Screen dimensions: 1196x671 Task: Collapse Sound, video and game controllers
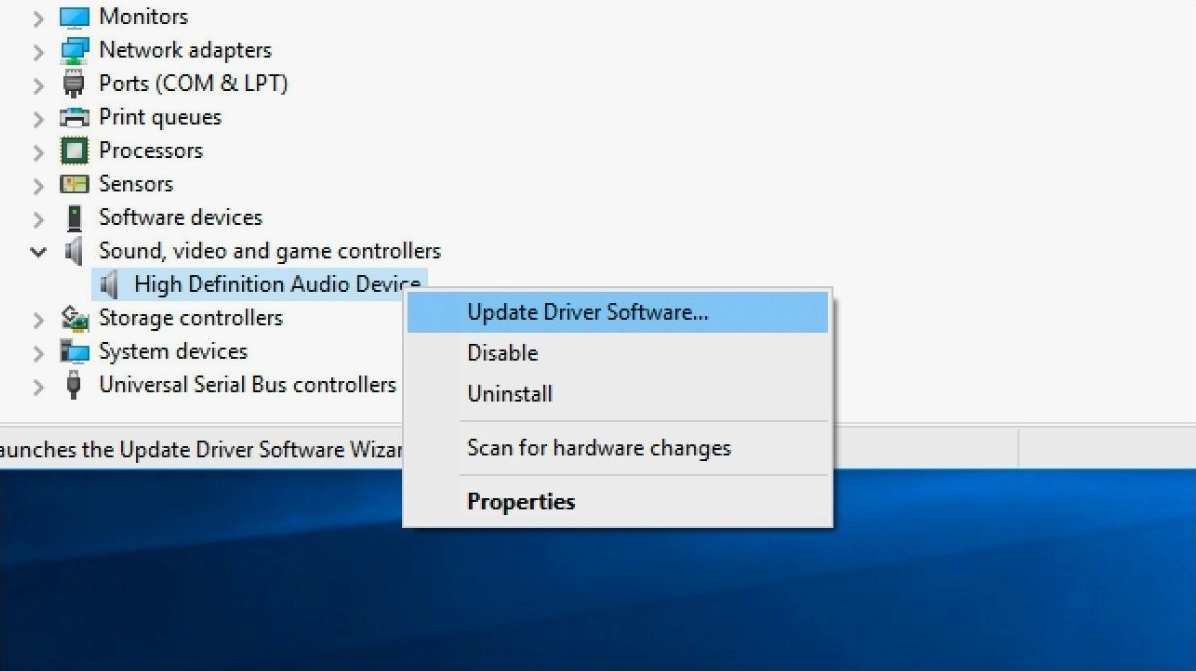coord(38,252)
